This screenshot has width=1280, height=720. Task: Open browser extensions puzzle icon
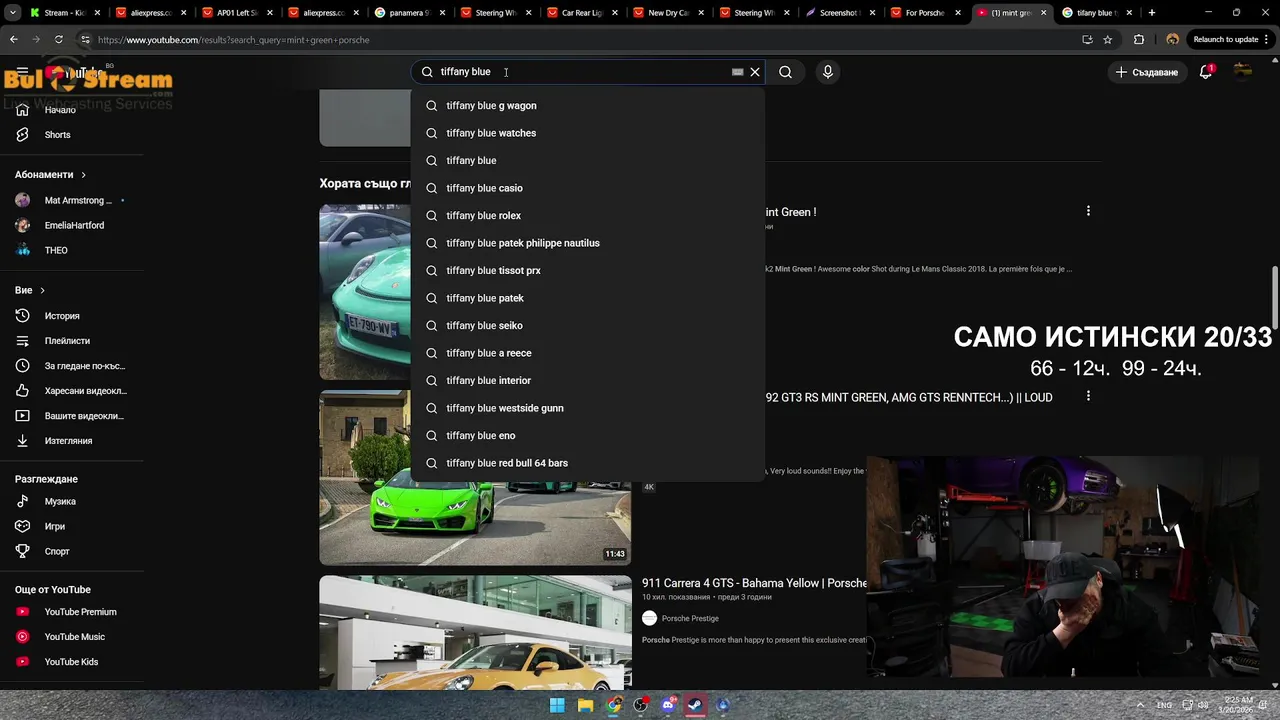(1139, 39)
